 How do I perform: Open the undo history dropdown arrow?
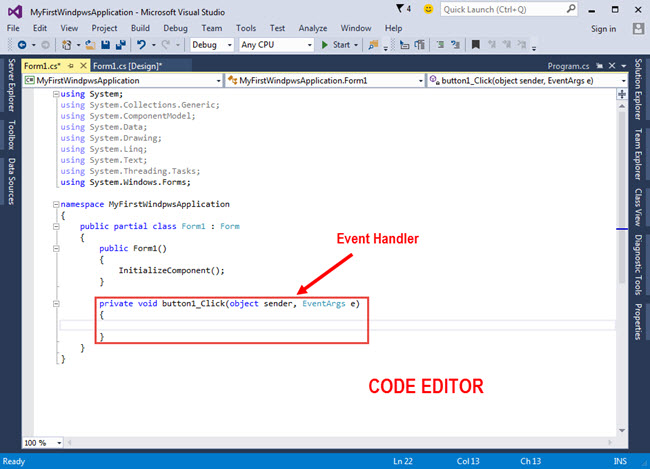coord(153,45)
